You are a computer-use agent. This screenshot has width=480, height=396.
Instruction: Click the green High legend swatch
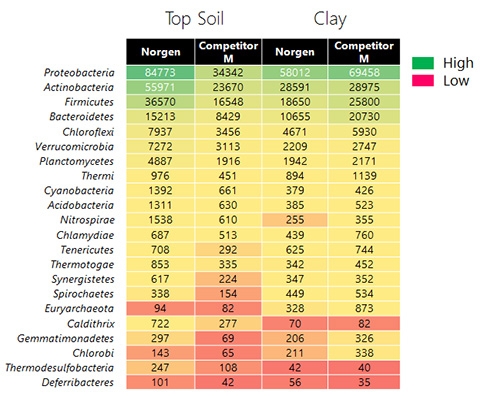(423, 63)
